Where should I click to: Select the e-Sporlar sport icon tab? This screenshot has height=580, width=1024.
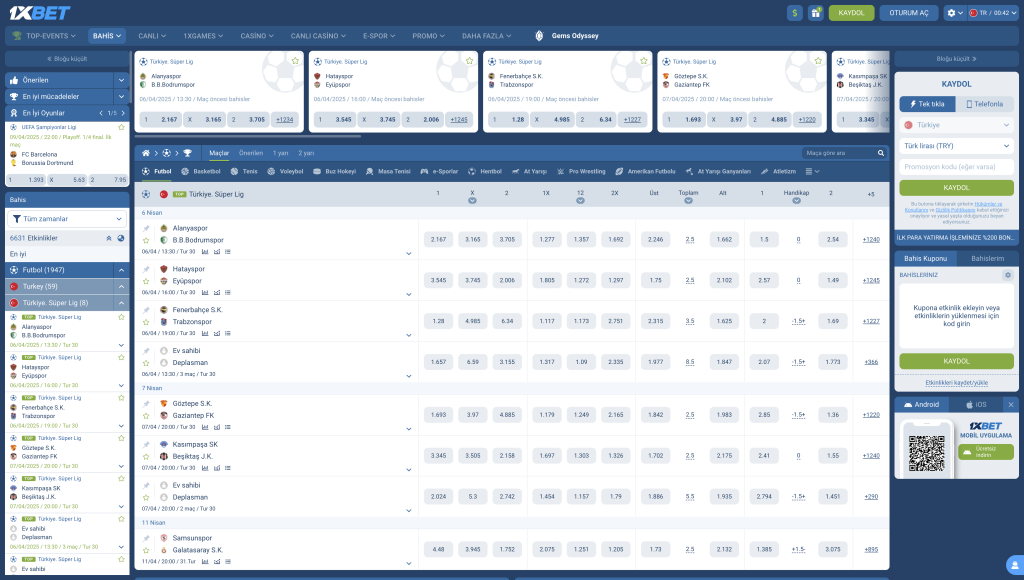pyautogui.click(x=439, y=172)
